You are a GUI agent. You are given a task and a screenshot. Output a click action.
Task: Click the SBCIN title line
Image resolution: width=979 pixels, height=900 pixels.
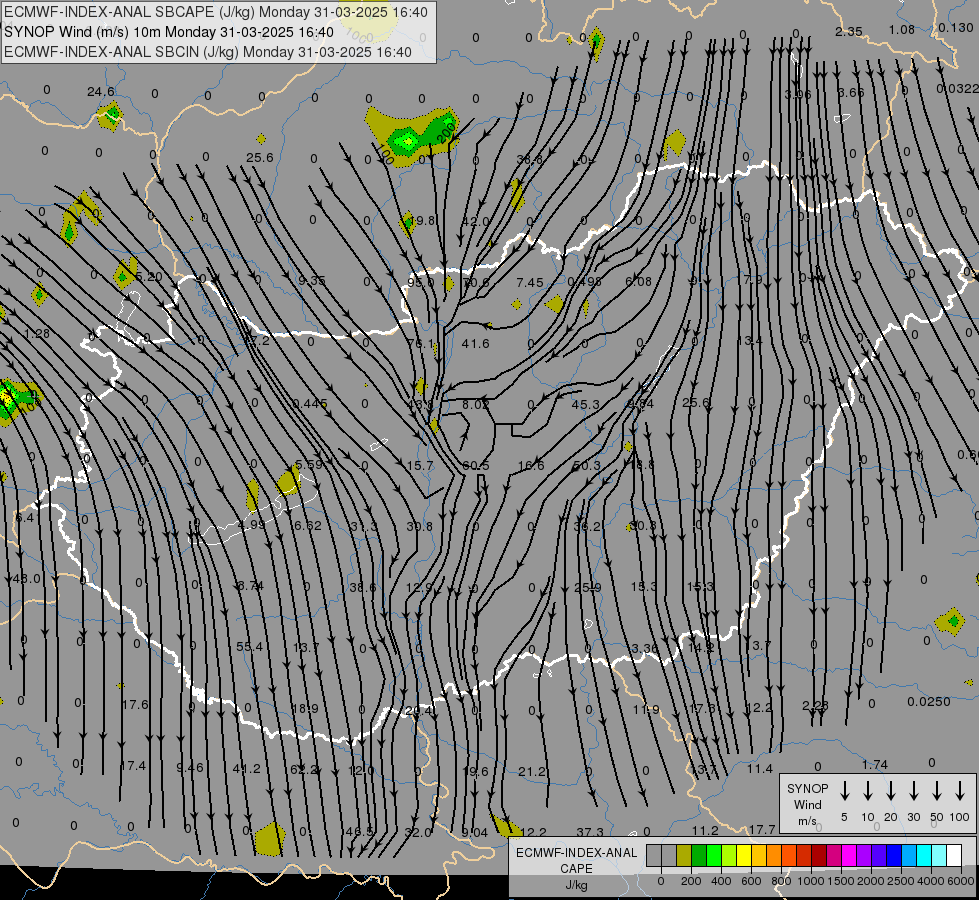pyautogui.click(x=208, y=52)
